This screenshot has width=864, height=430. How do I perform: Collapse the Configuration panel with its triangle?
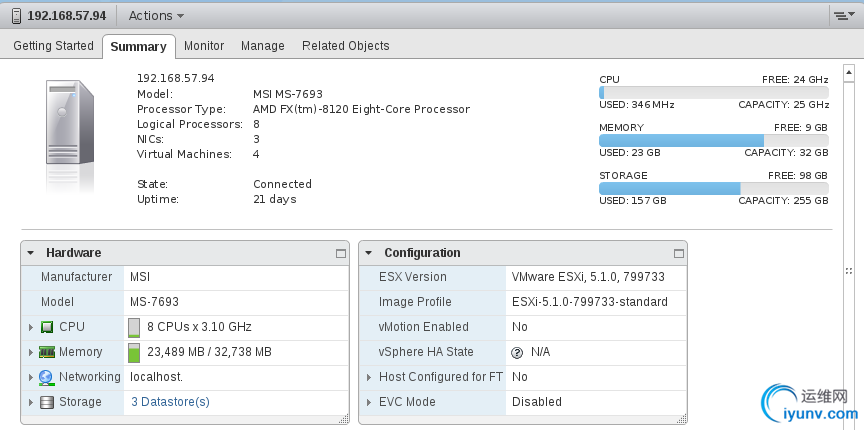click(369, 253)
